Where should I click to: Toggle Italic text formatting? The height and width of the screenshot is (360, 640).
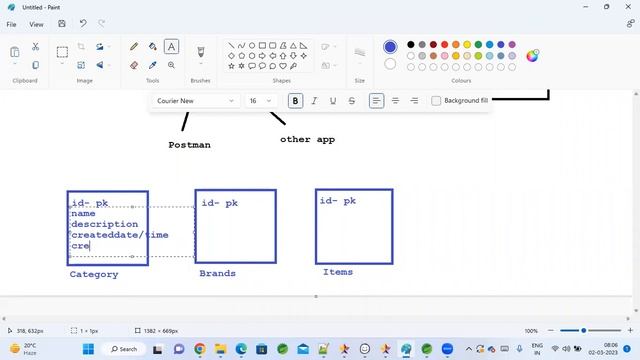314,101
